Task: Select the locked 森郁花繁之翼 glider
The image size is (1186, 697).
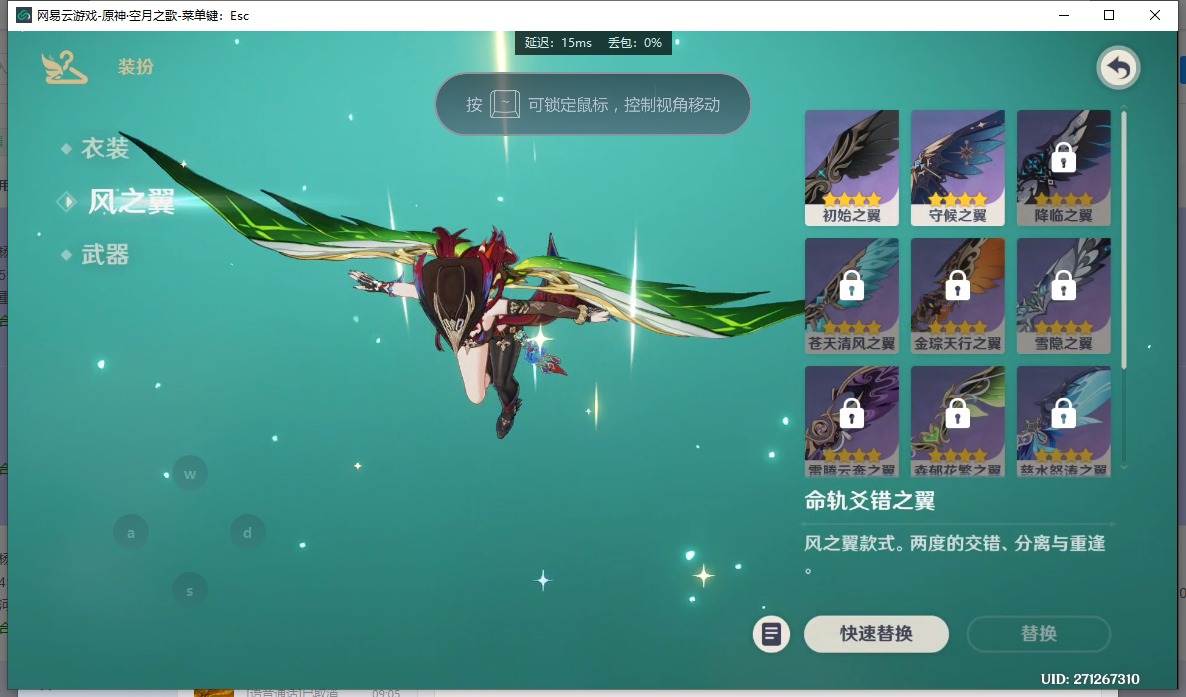Action: coord(958,420)
